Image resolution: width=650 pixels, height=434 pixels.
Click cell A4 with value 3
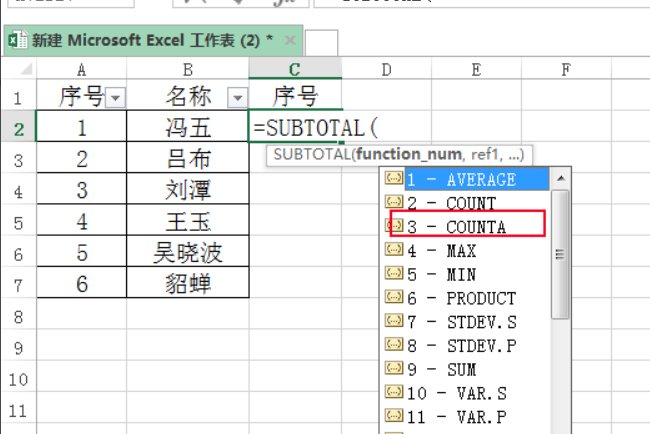(81, 189)
